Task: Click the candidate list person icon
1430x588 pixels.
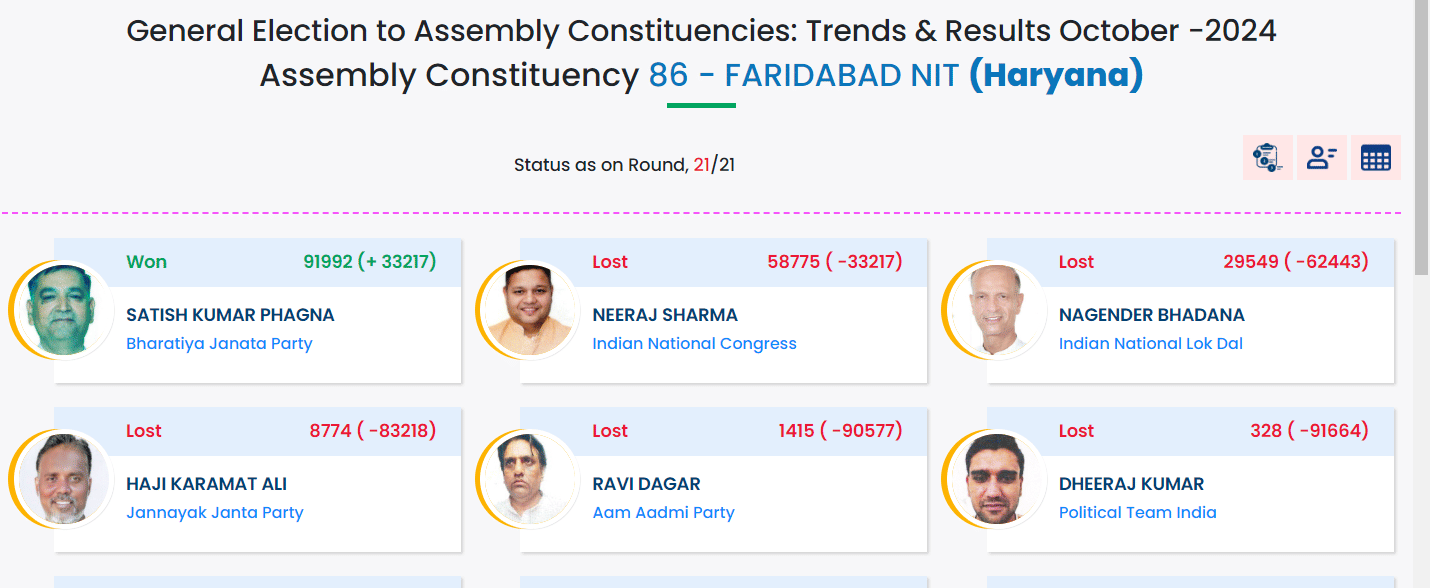Action: pos(1322,158)
